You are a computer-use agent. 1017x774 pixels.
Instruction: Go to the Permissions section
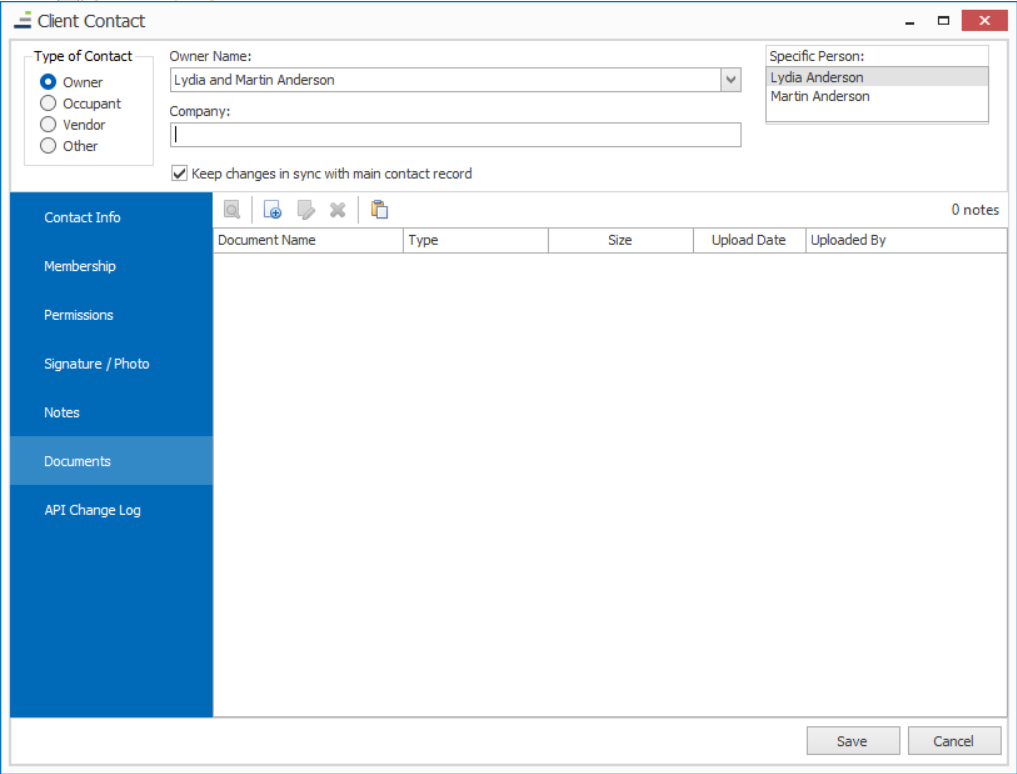point(79,315)
